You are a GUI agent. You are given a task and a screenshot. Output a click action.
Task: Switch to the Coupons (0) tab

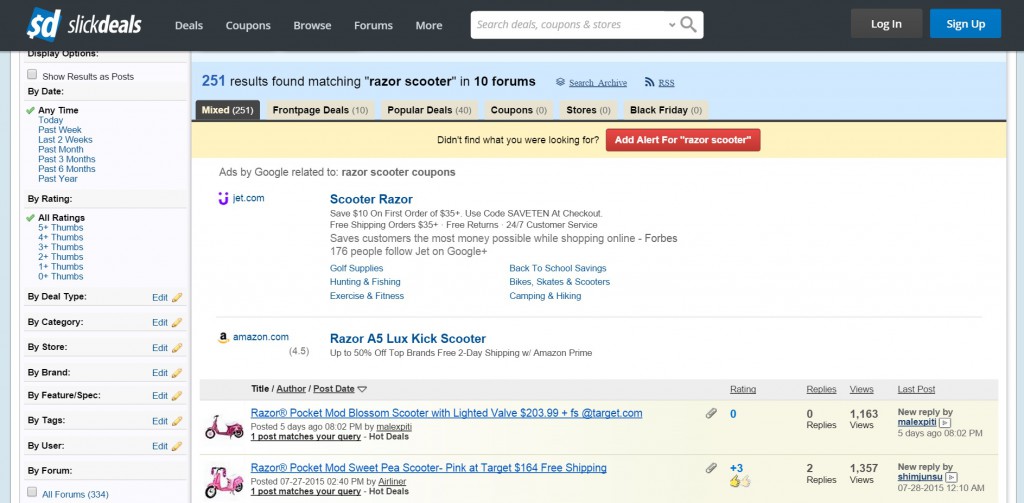coord(519,110)
